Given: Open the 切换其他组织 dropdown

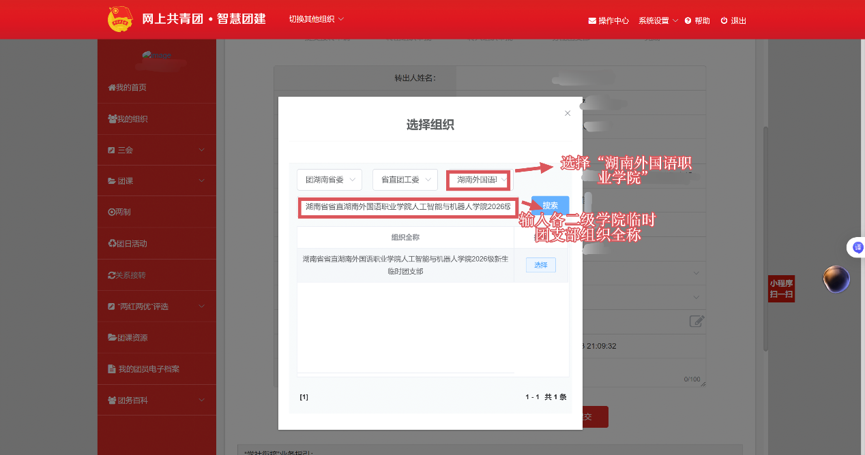Looking at the screenshot, I should [x=316, y=19].
